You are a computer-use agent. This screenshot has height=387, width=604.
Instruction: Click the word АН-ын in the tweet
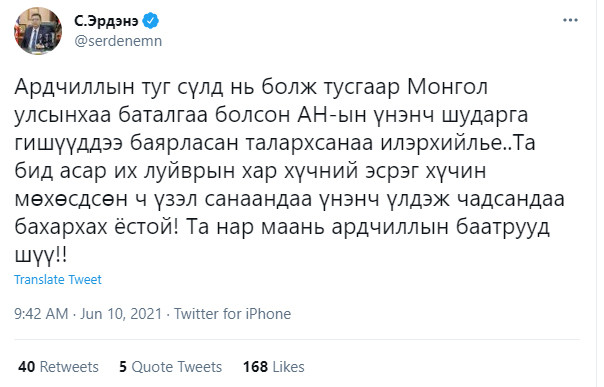(x=332, y=115)
